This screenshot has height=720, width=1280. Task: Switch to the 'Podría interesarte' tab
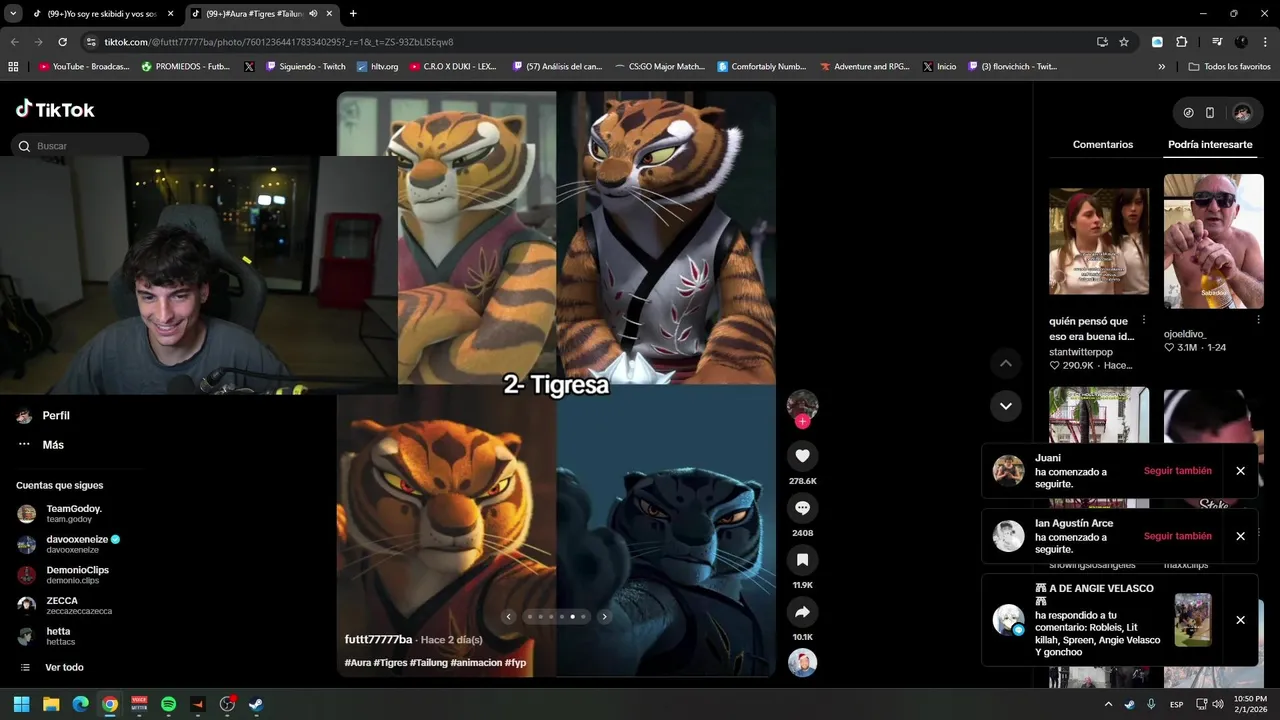coord(1210,145)
